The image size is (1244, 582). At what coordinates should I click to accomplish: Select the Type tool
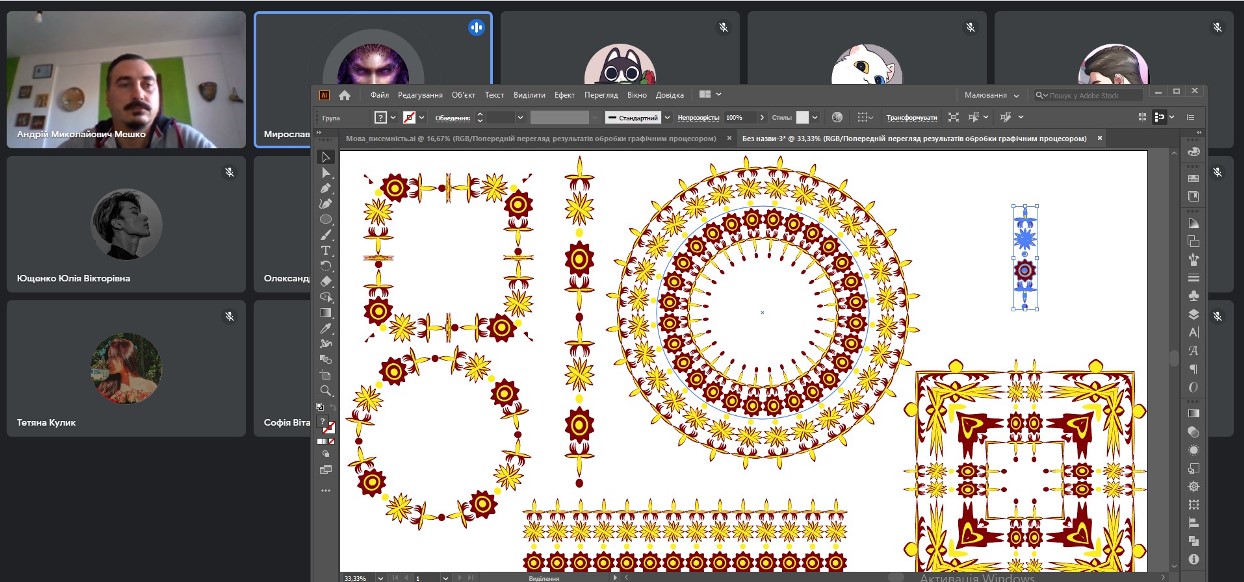tap(326, 250)
